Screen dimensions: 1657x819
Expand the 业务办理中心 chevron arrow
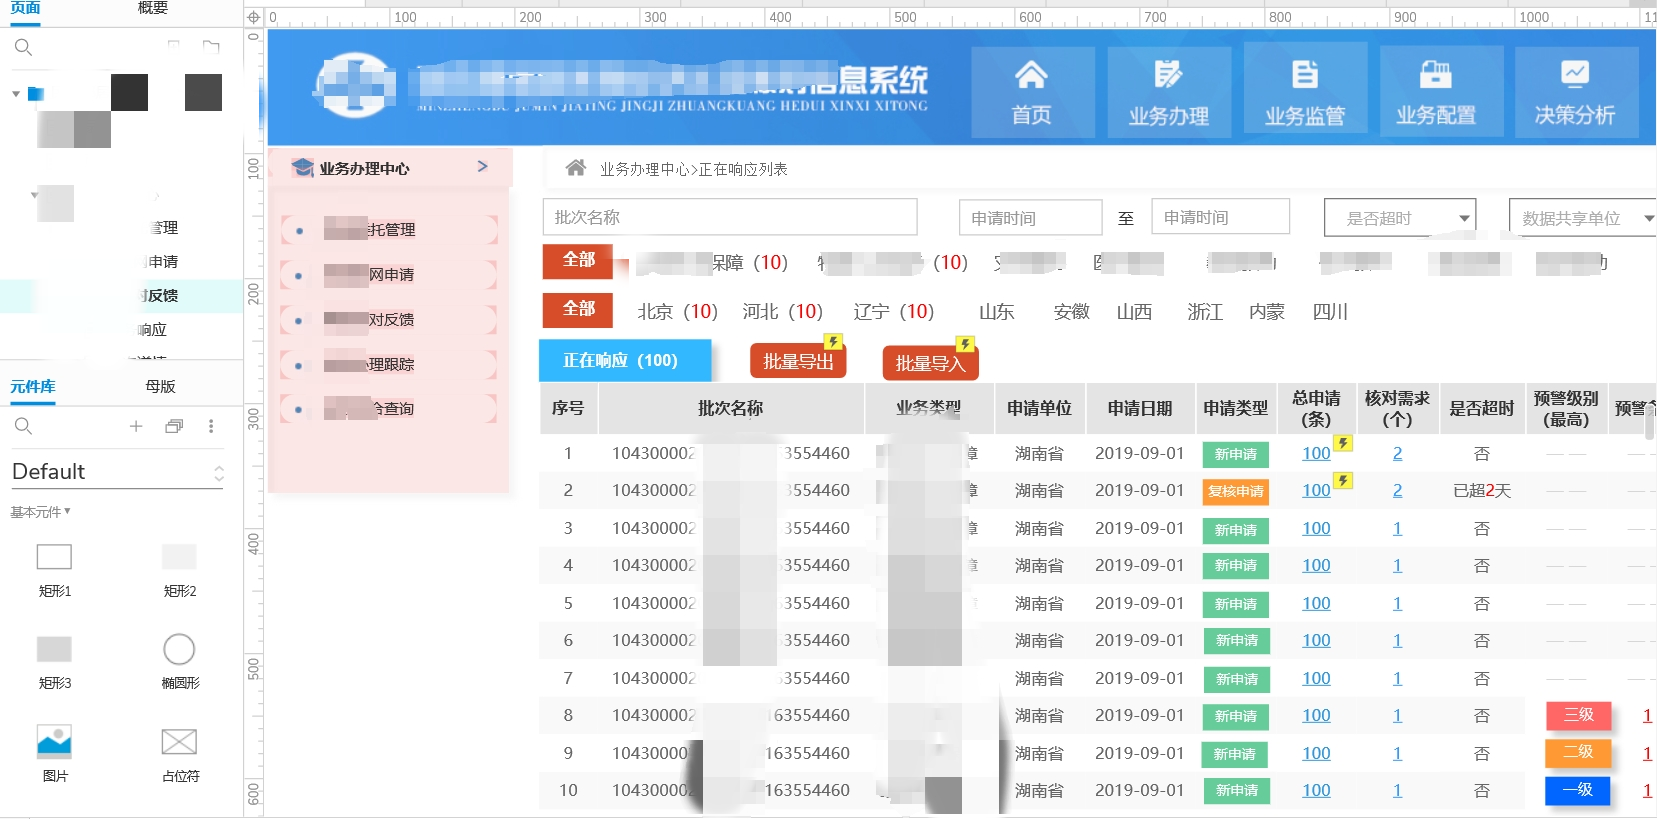[x=483, y=166]
